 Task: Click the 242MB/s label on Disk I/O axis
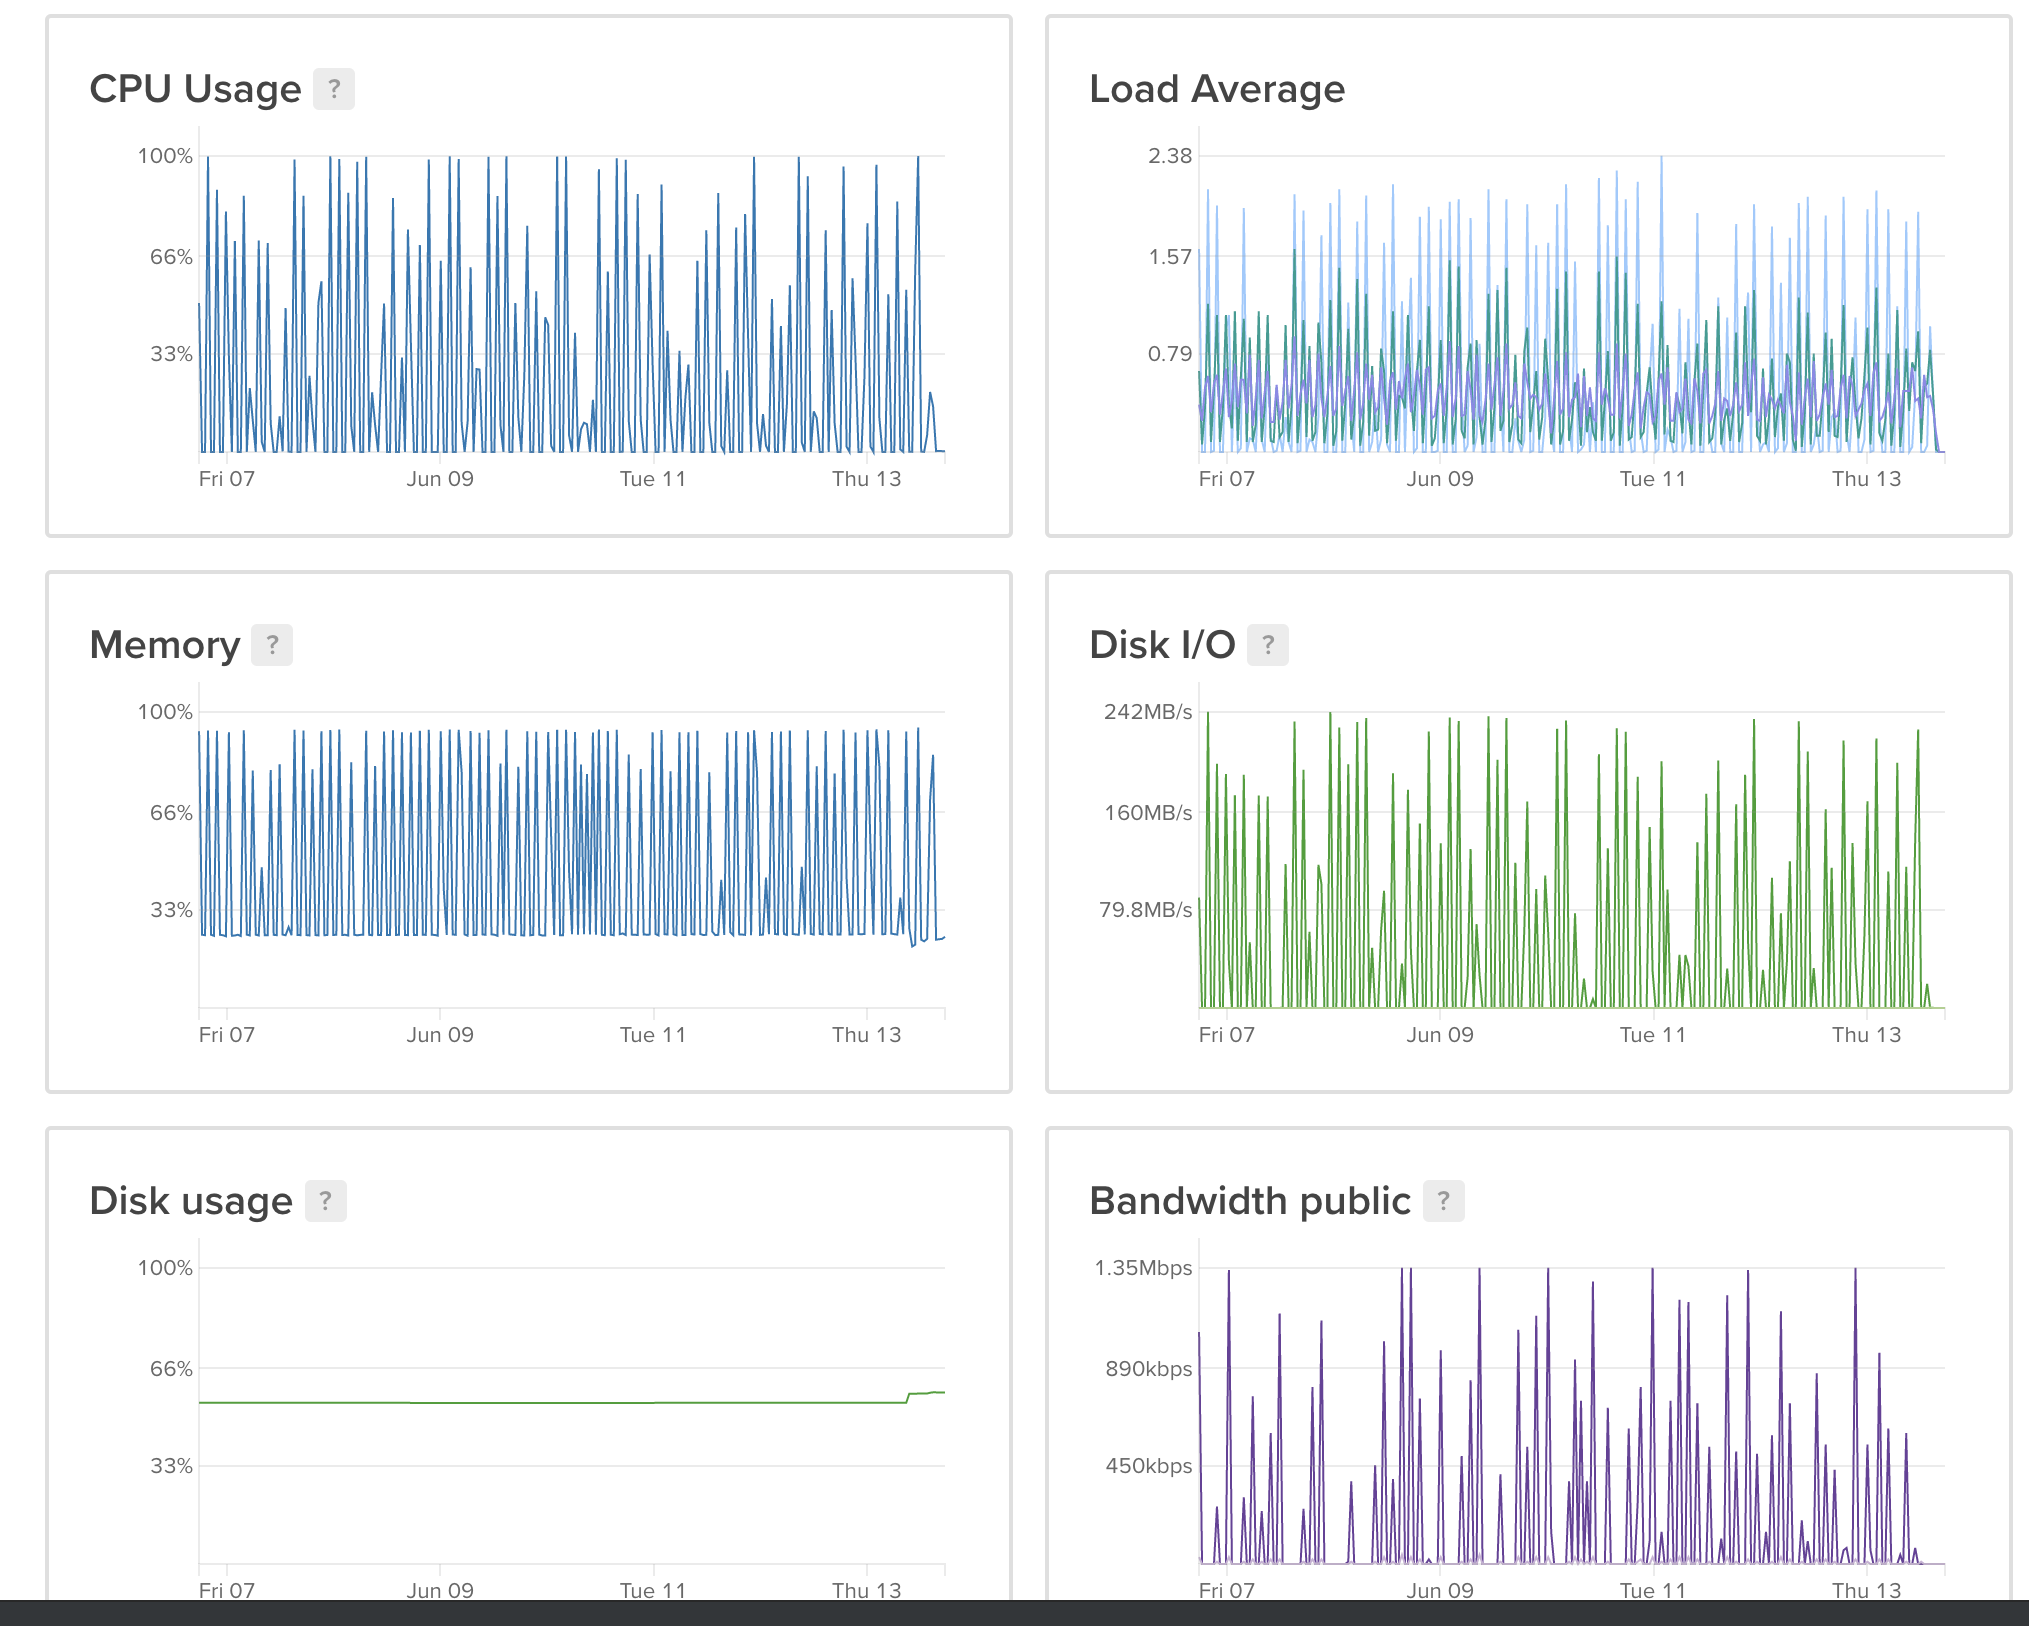pos(1147,712)
